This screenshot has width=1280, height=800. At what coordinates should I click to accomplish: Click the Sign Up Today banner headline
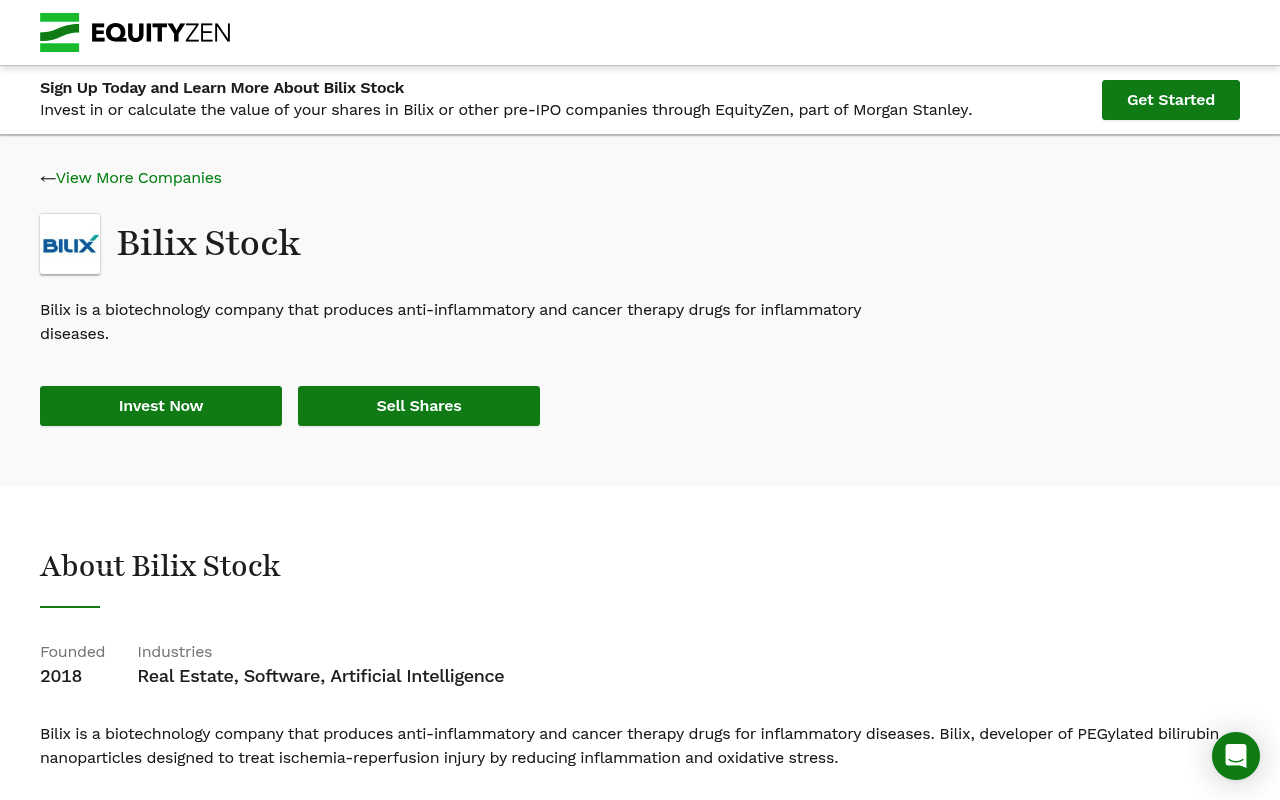222,88
